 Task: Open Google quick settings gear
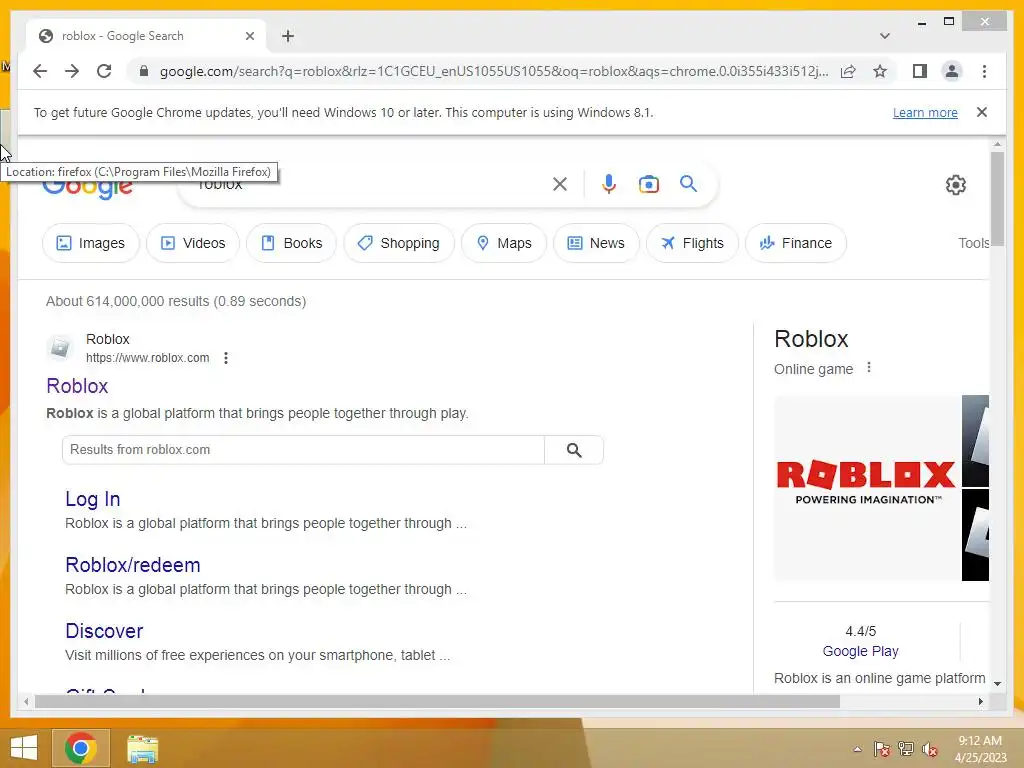[955, 185]
